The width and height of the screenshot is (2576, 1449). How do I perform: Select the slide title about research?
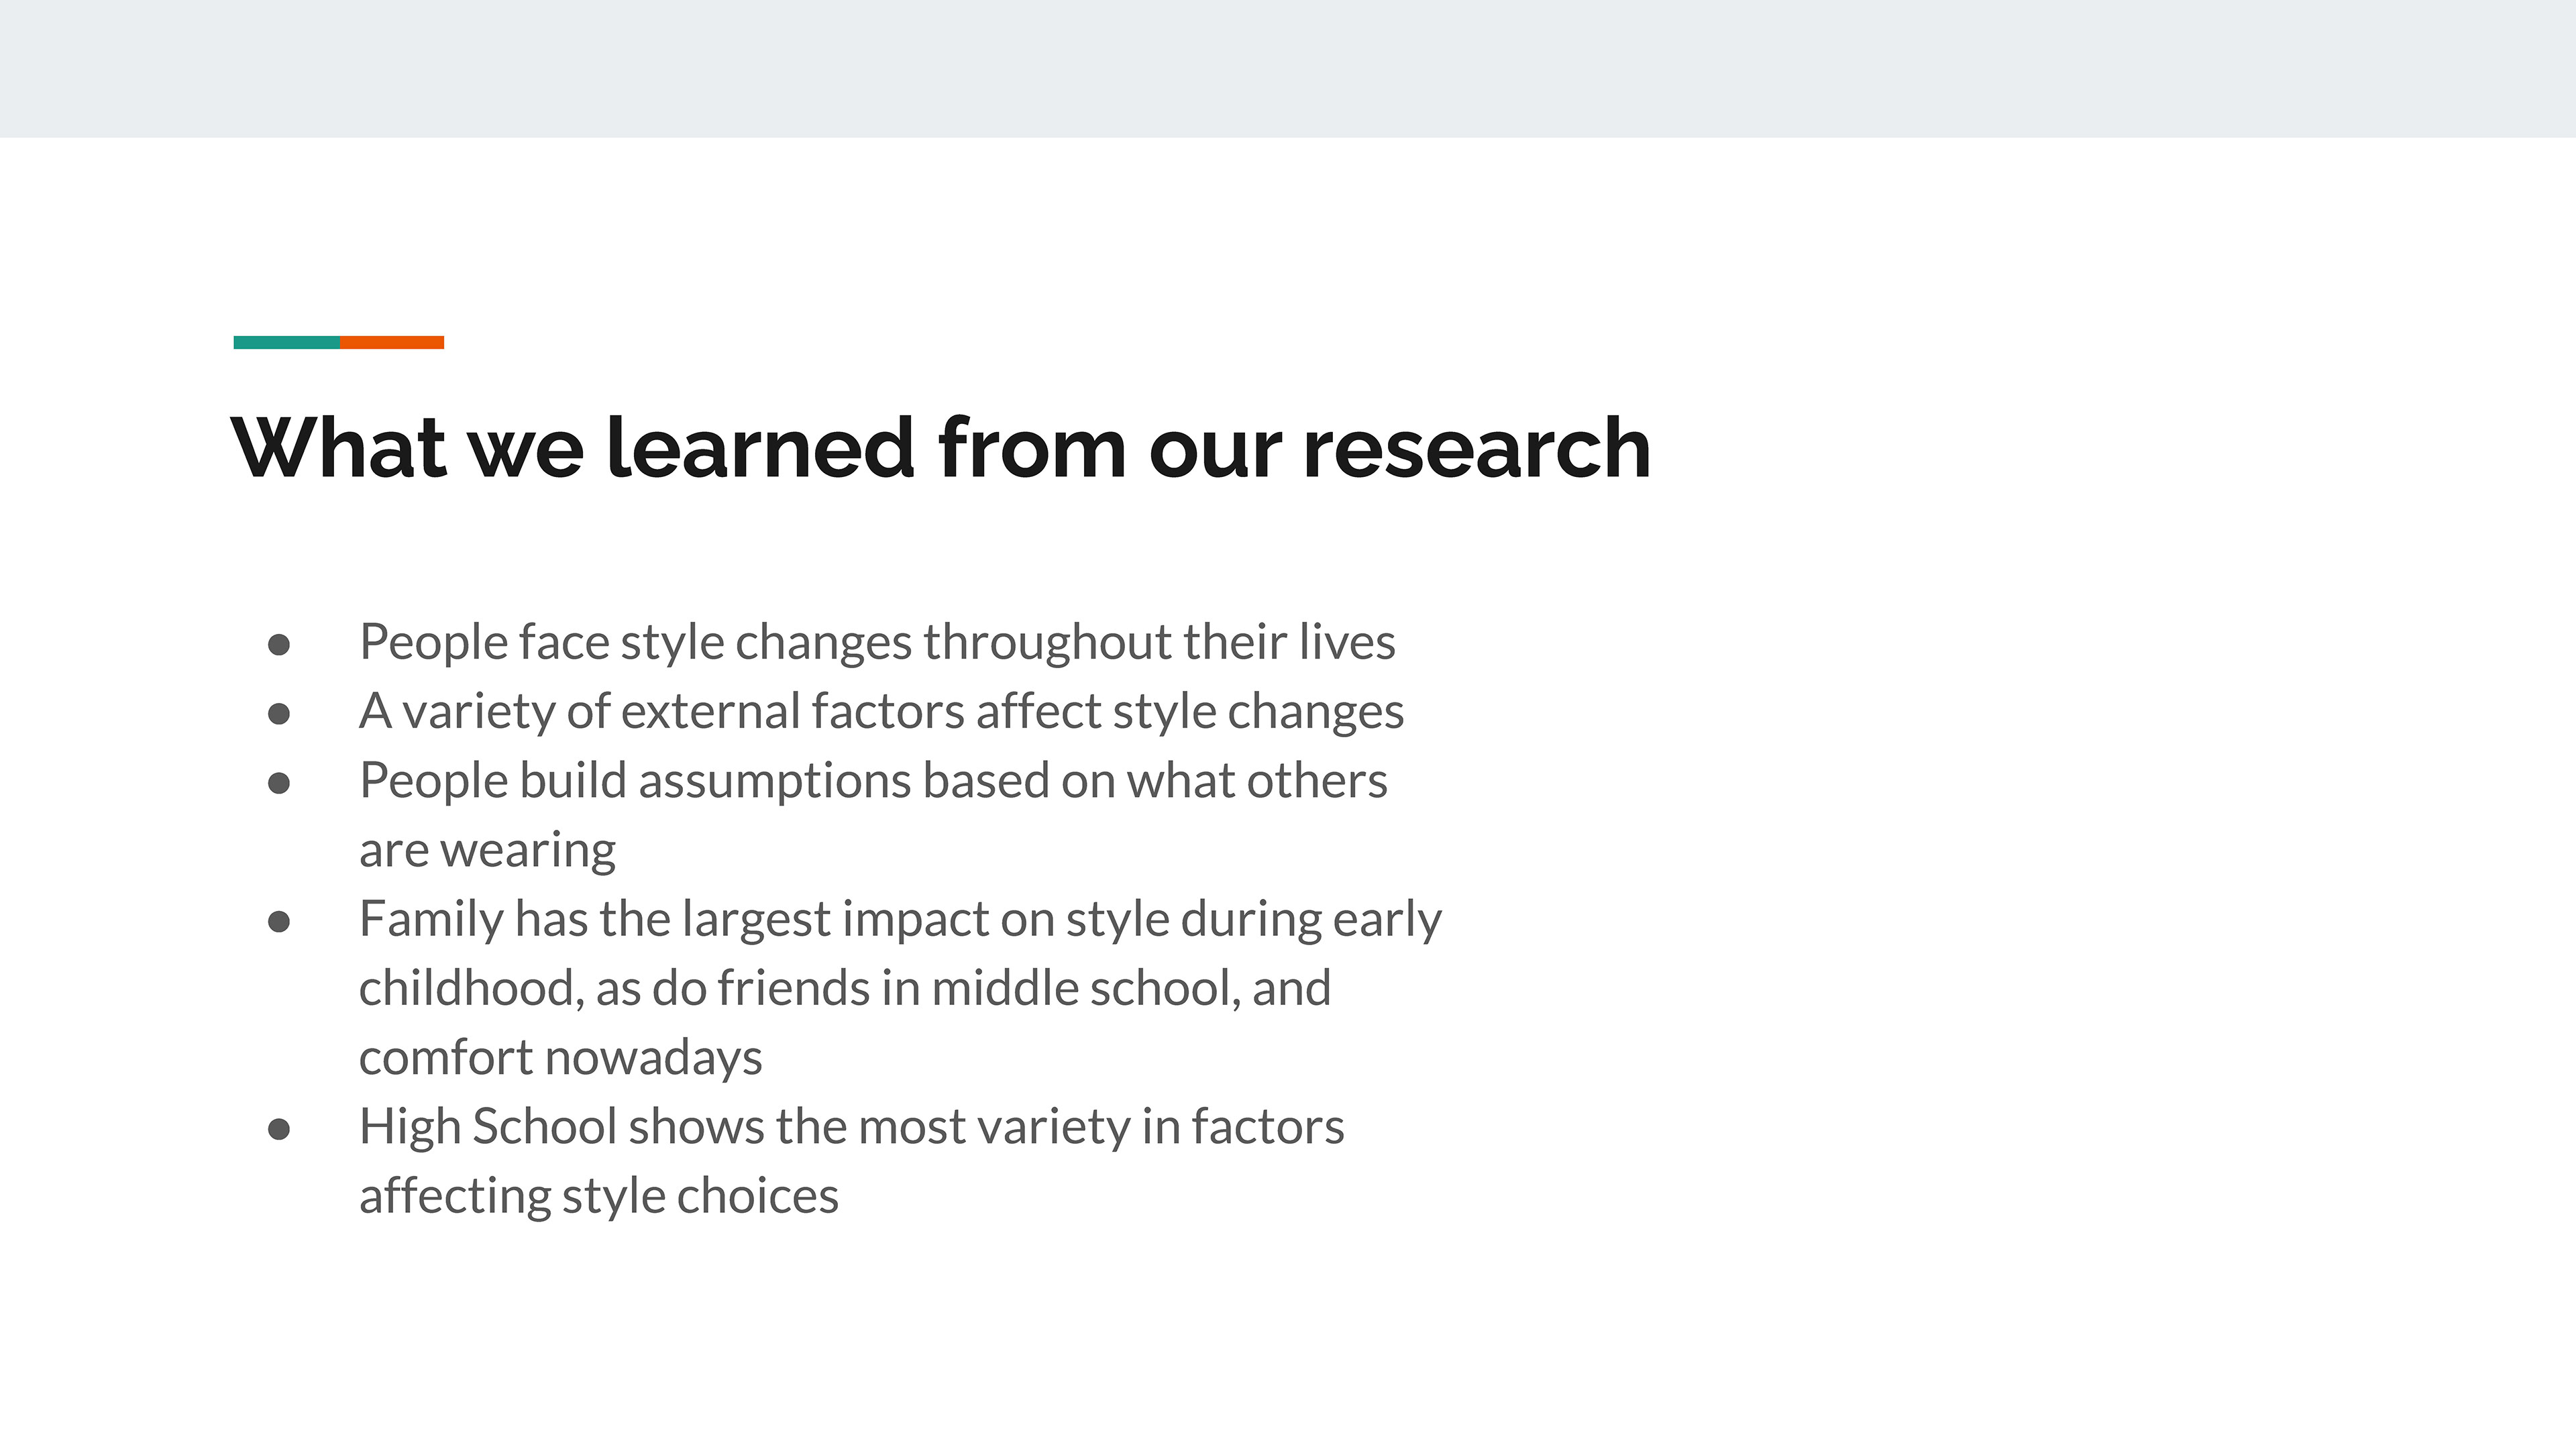[x=940, y=448]
